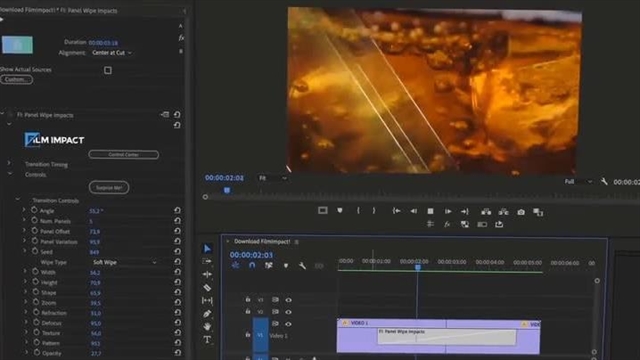Select the Selection arrow tool
The image size is (640, 360).
(x=207, y=248)
